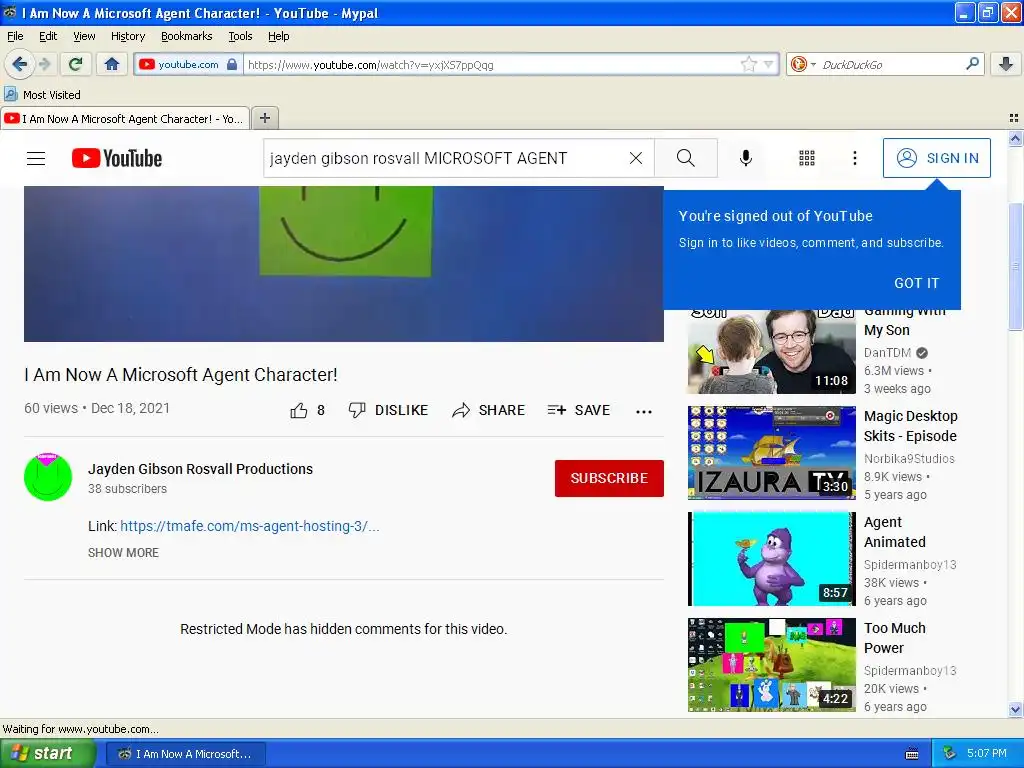Open the Agent Animated video thumbnail
Screen dimensions: 1024x768
(771, 559)
